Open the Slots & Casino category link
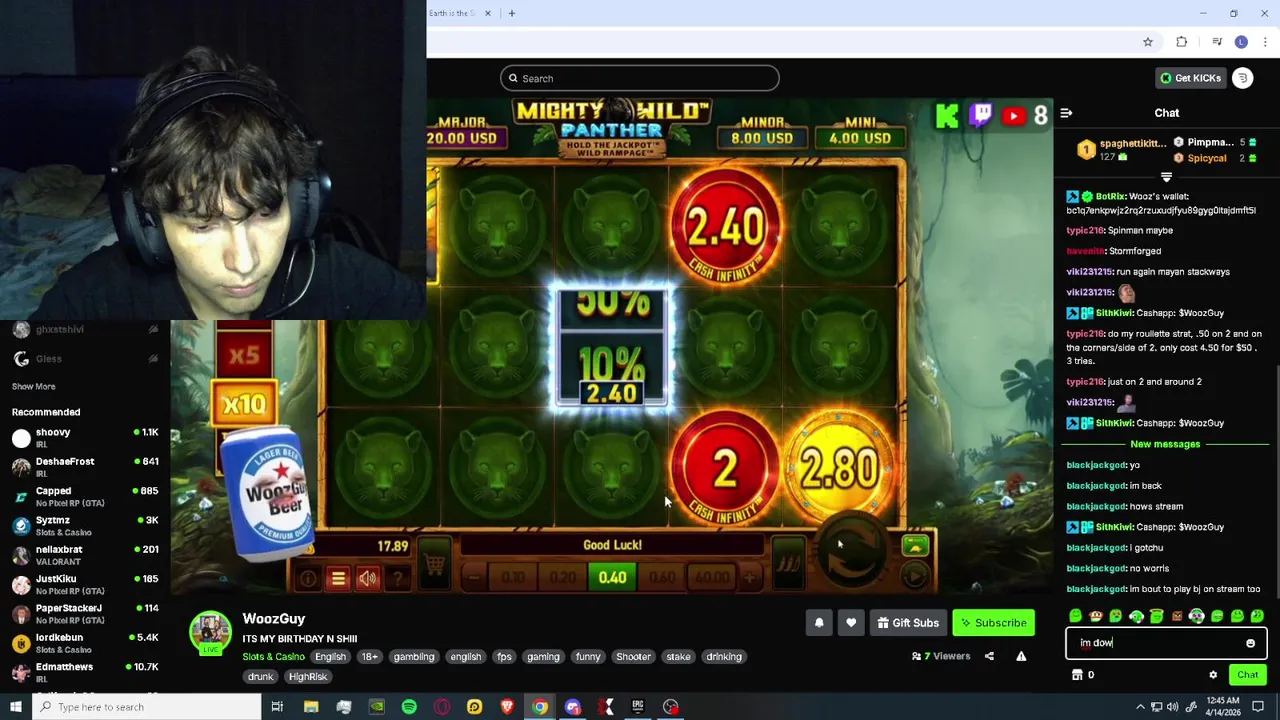This screenshot has height=720, width=1280. click(273, 657)
